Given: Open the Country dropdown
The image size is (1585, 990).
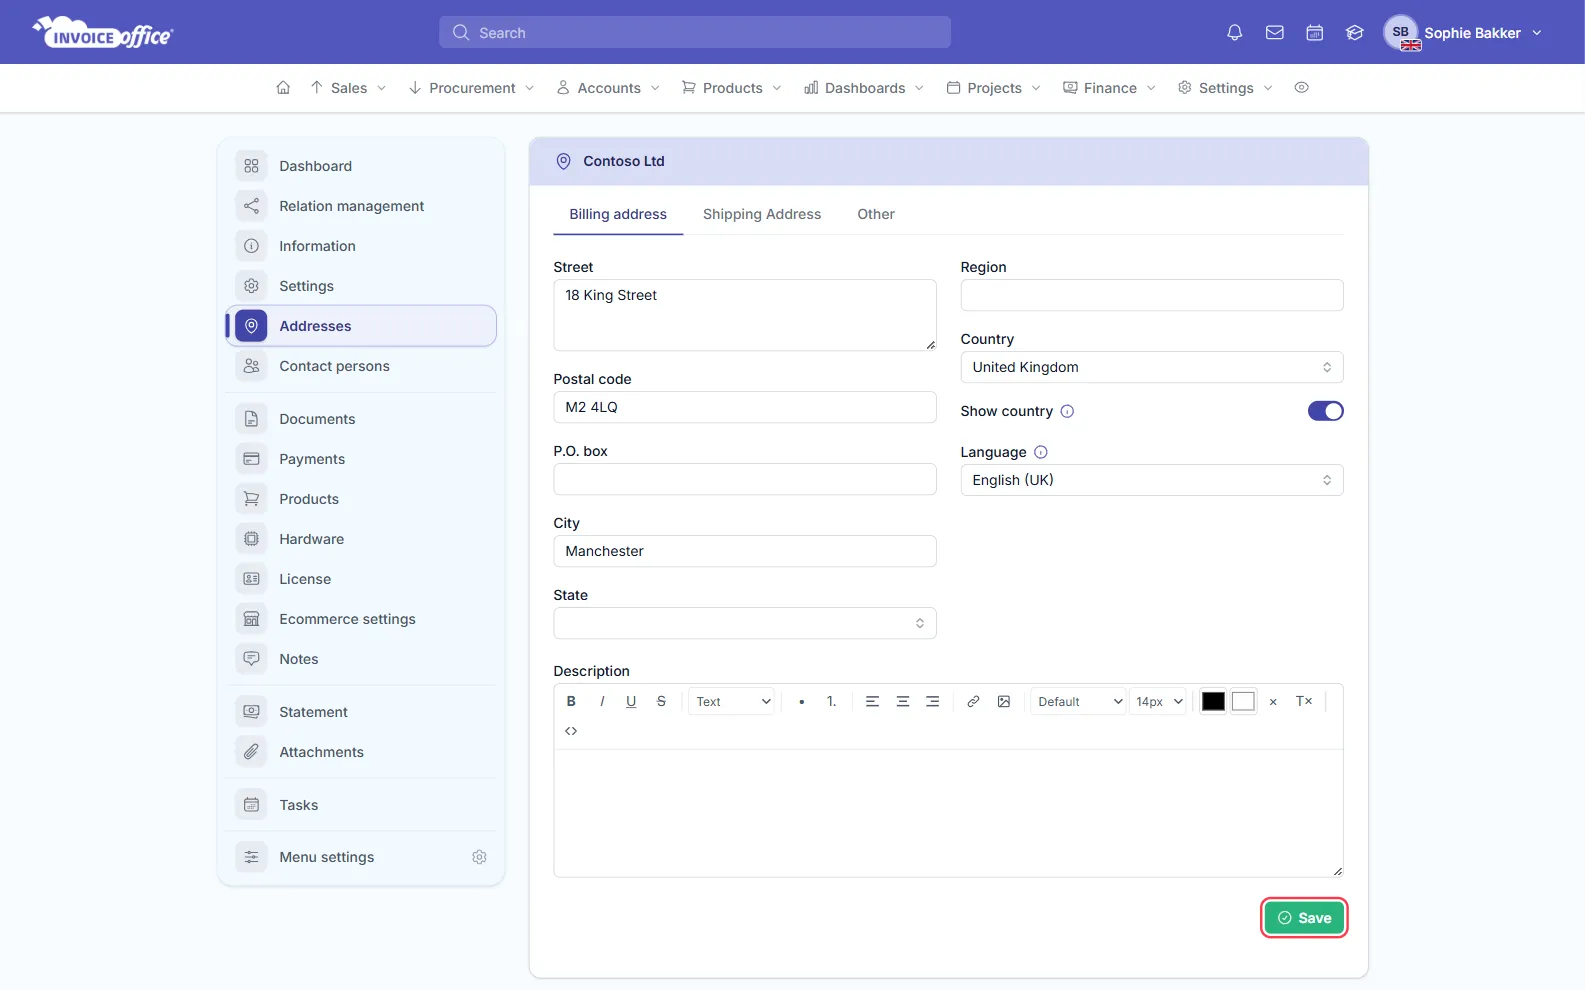Looking at the screenshot, I should [x=1151, y=367].
